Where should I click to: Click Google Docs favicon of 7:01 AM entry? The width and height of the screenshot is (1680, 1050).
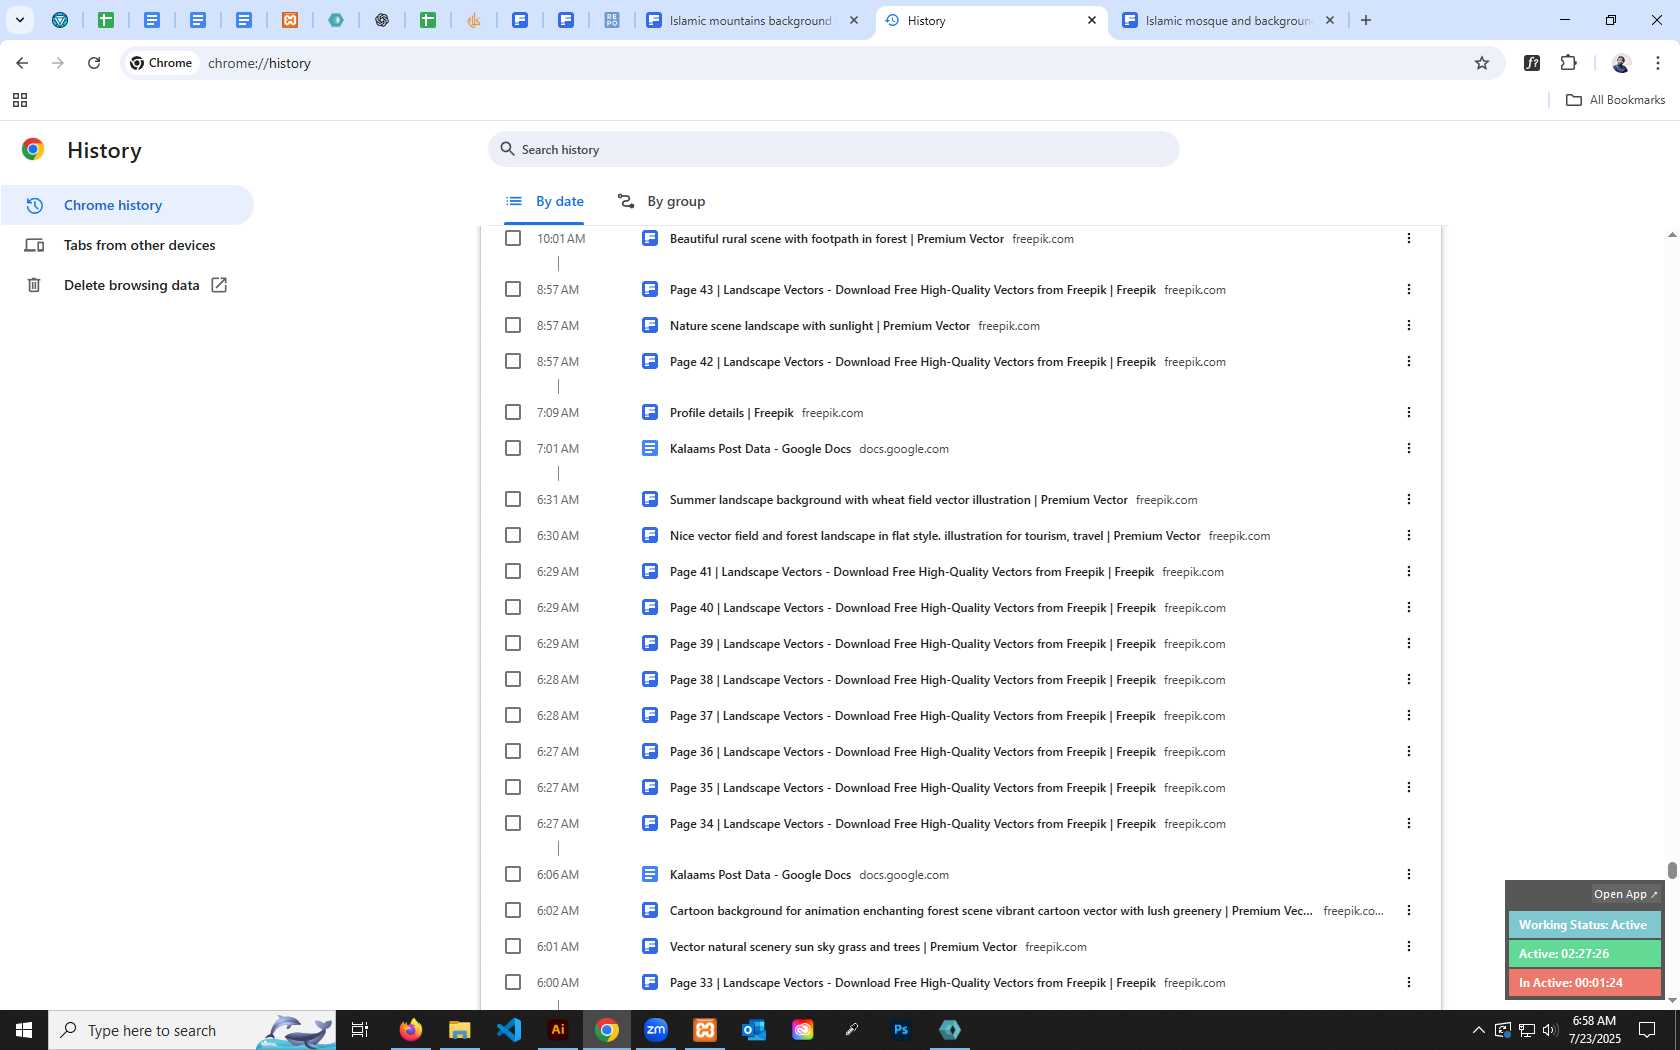(650, 448)
